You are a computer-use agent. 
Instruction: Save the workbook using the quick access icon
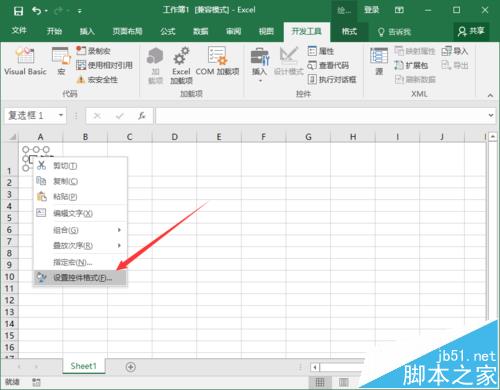pyautogui.click(x=18, y=11)
